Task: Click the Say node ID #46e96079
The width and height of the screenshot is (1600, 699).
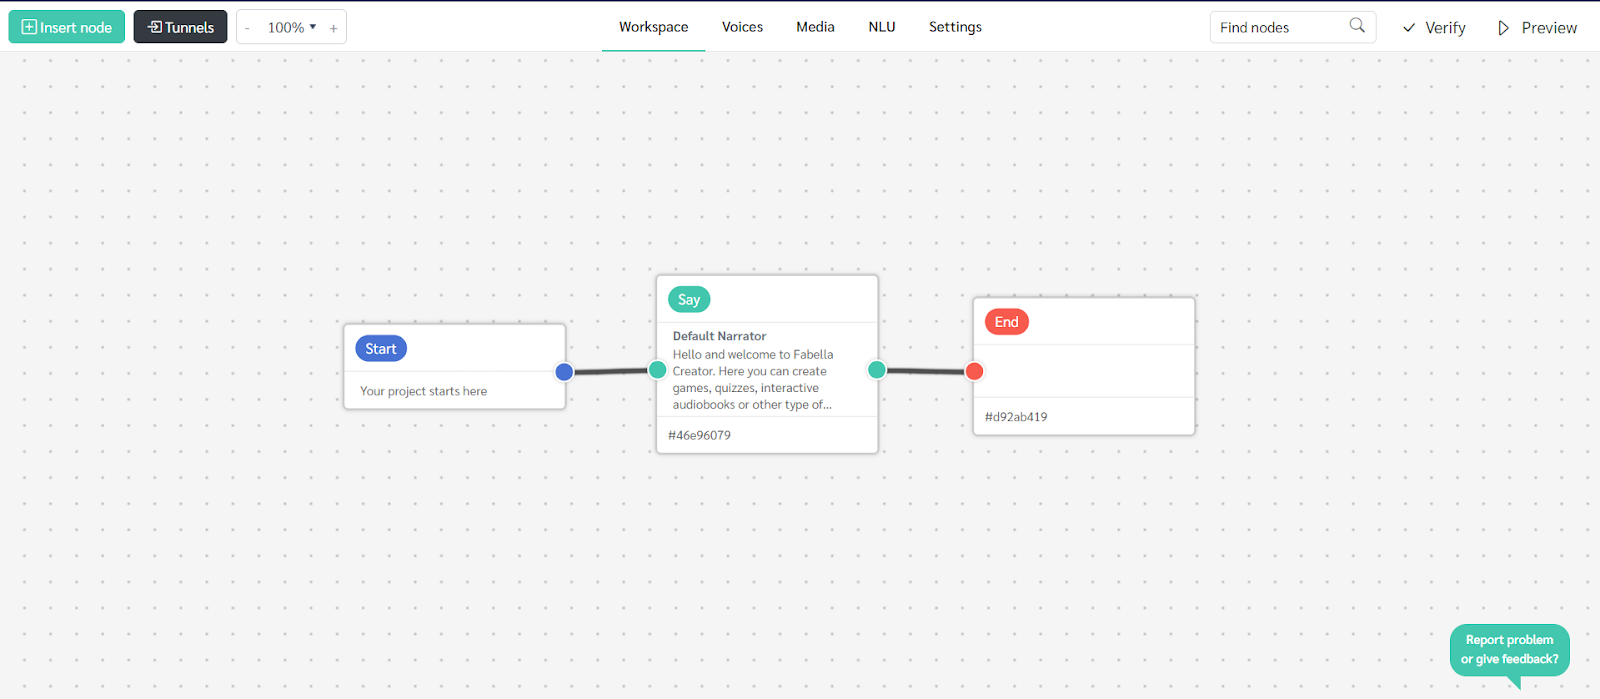Action: 699,435
